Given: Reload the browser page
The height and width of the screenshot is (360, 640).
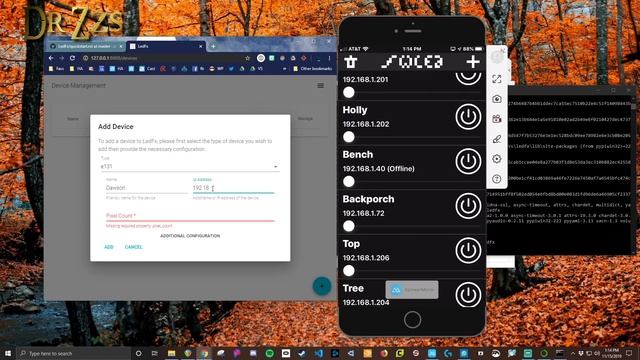Looking at the screenshot, I should pyautogui.click(x=72, y=58).
